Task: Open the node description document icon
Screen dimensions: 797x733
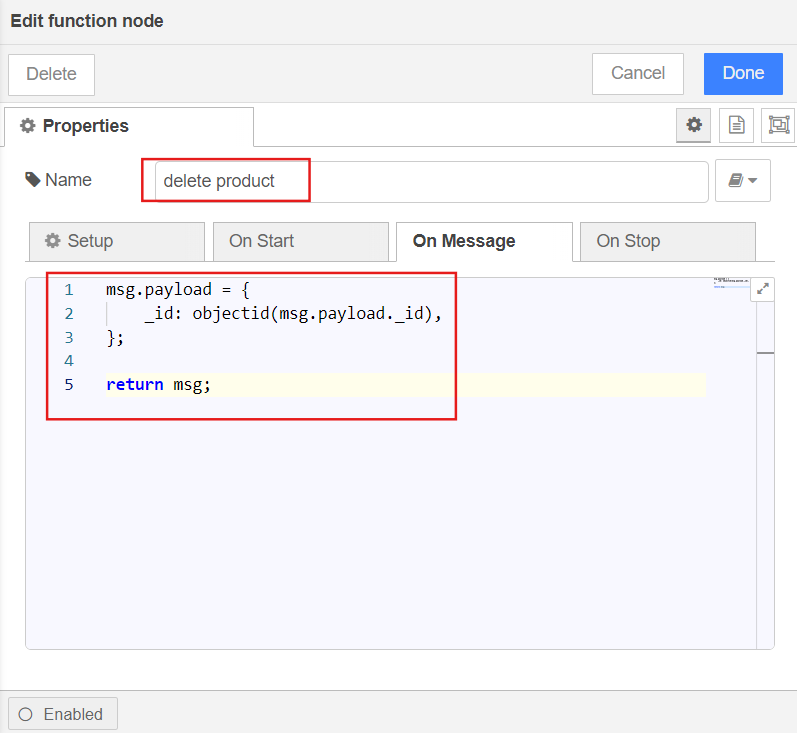Action: pyautogui.click(x=736, y=125)
